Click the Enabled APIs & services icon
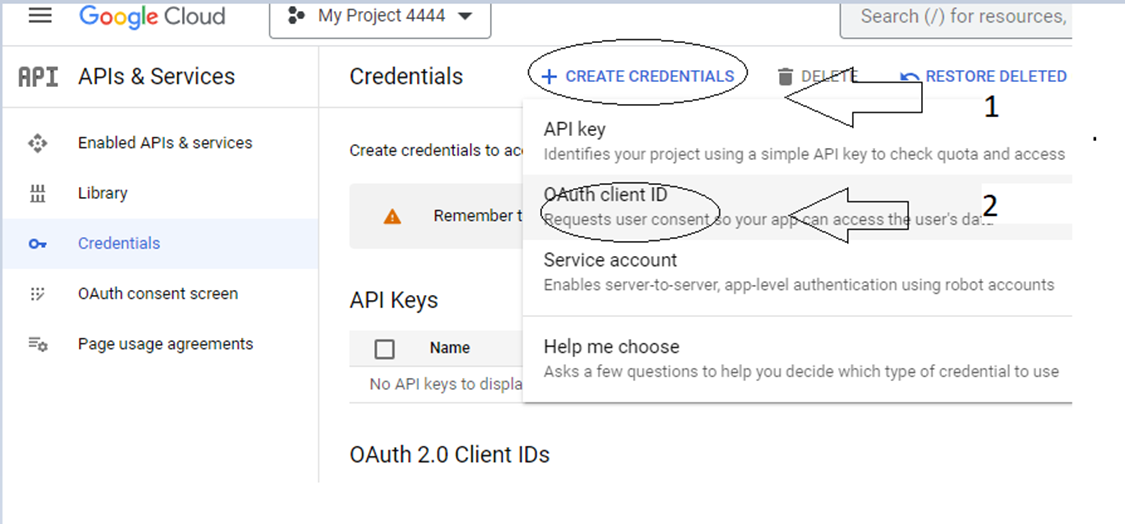 pos(37,143)
